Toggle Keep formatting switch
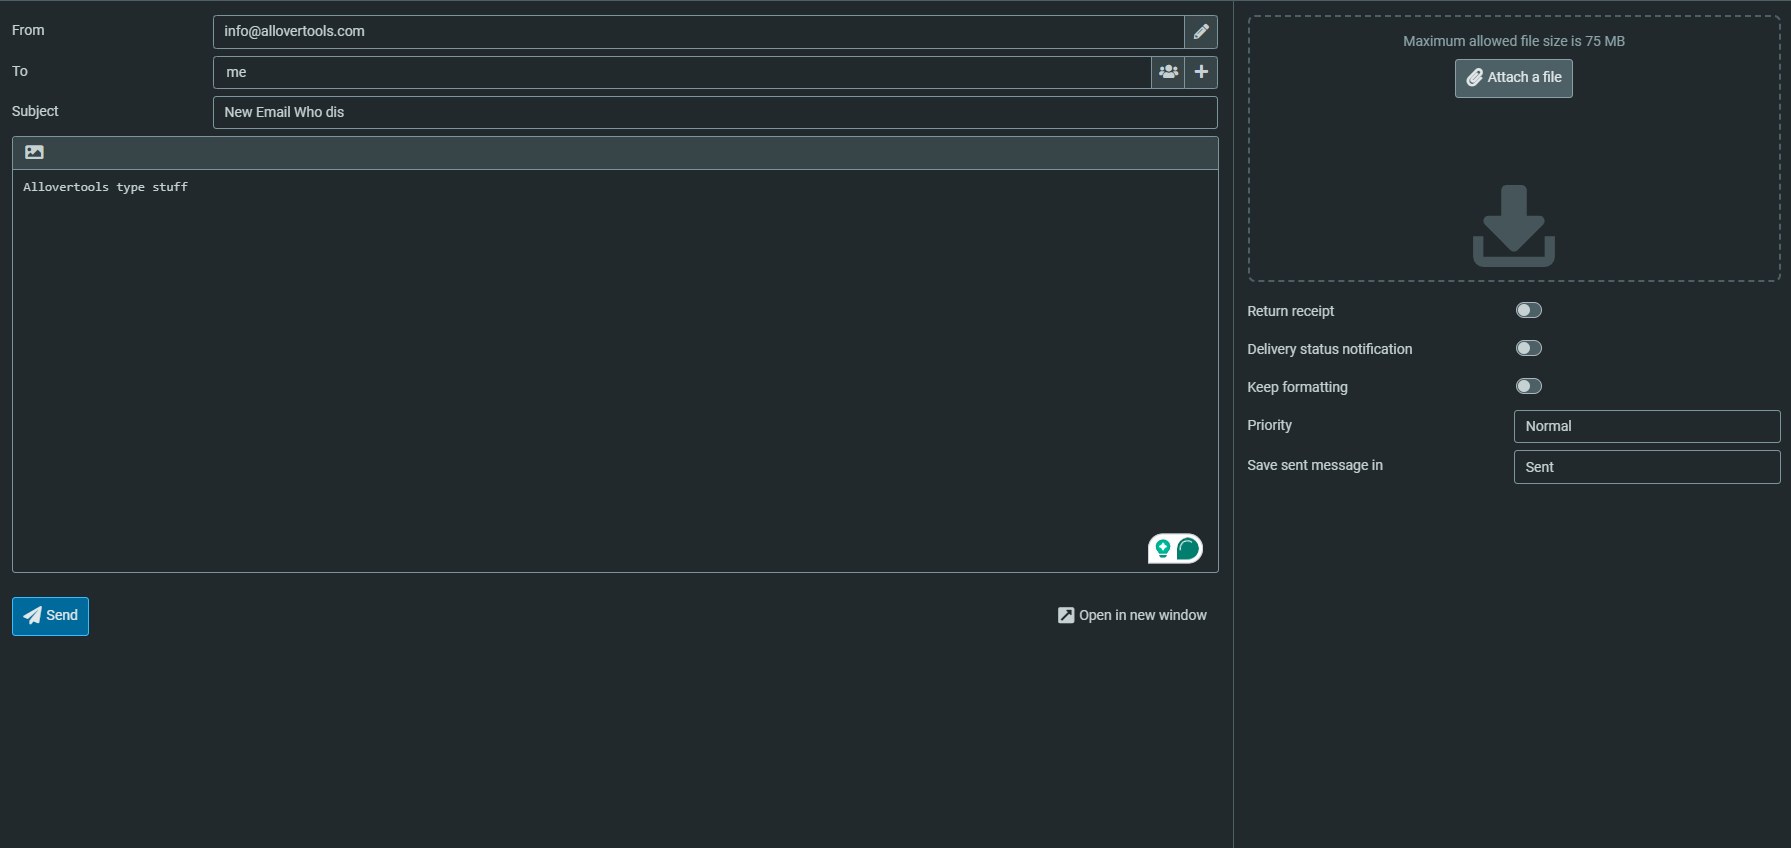This screenshot has height=848, width=1791. 1528,386
